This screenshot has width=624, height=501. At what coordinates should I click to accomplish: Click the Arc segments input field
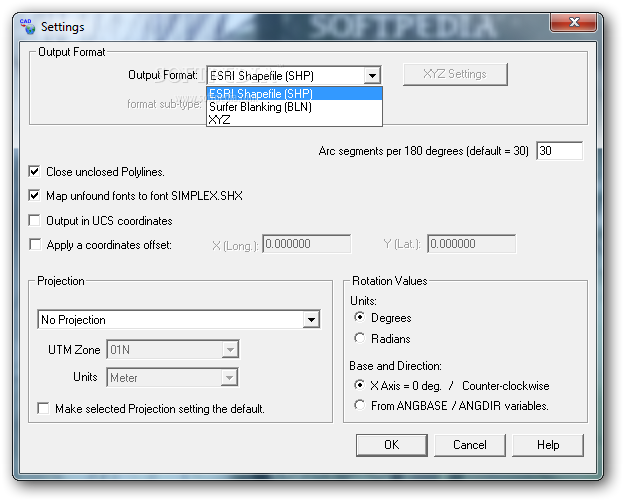559,151
